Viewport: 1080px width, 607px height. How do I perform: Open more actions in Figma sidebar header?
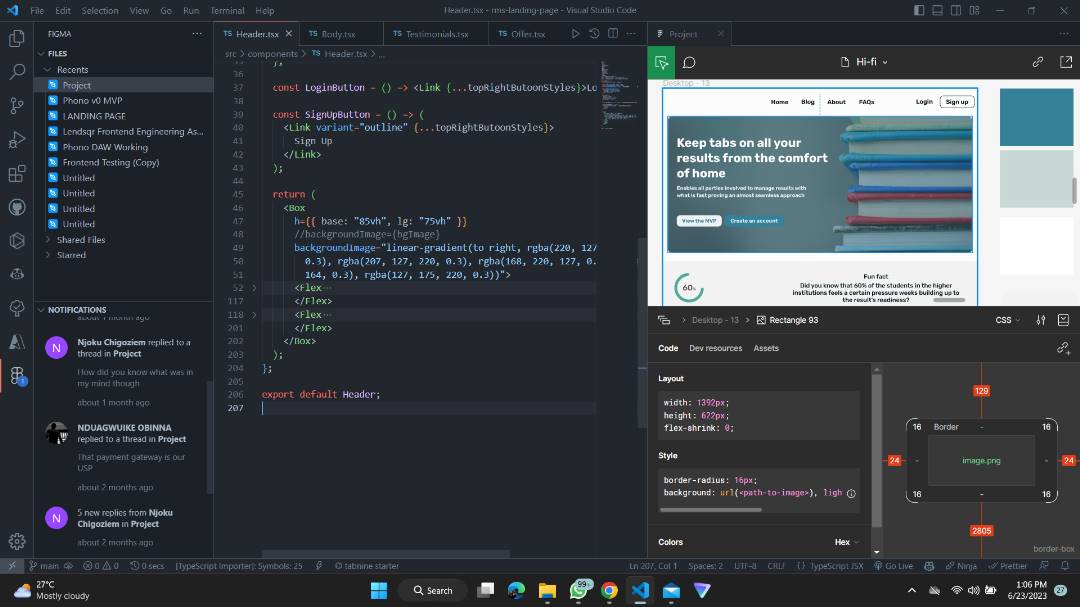tap(197, 33)
